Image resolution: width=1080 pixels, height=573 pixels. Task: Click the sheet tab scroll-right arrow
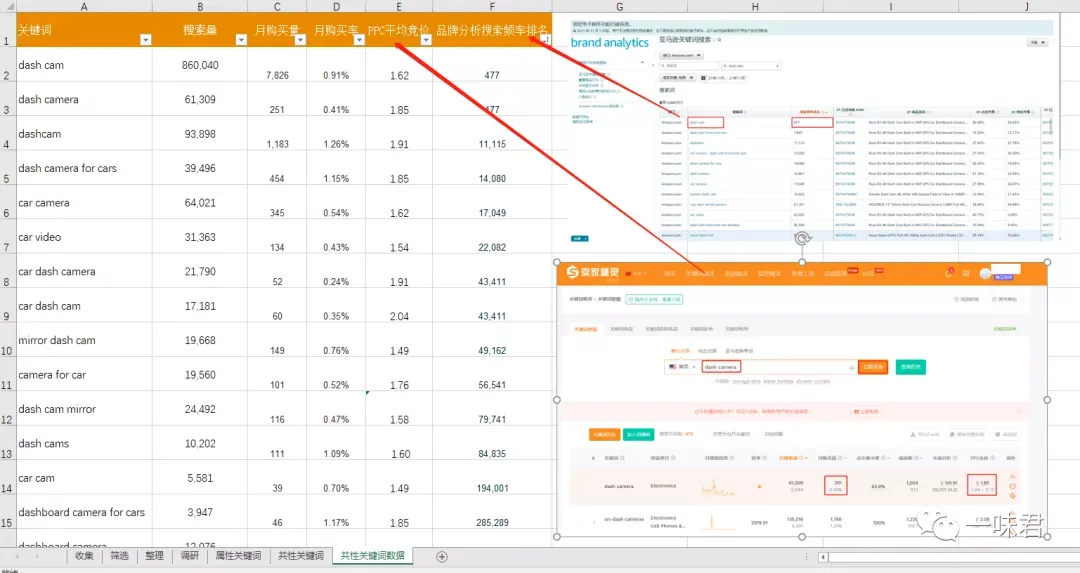(35, 556)
